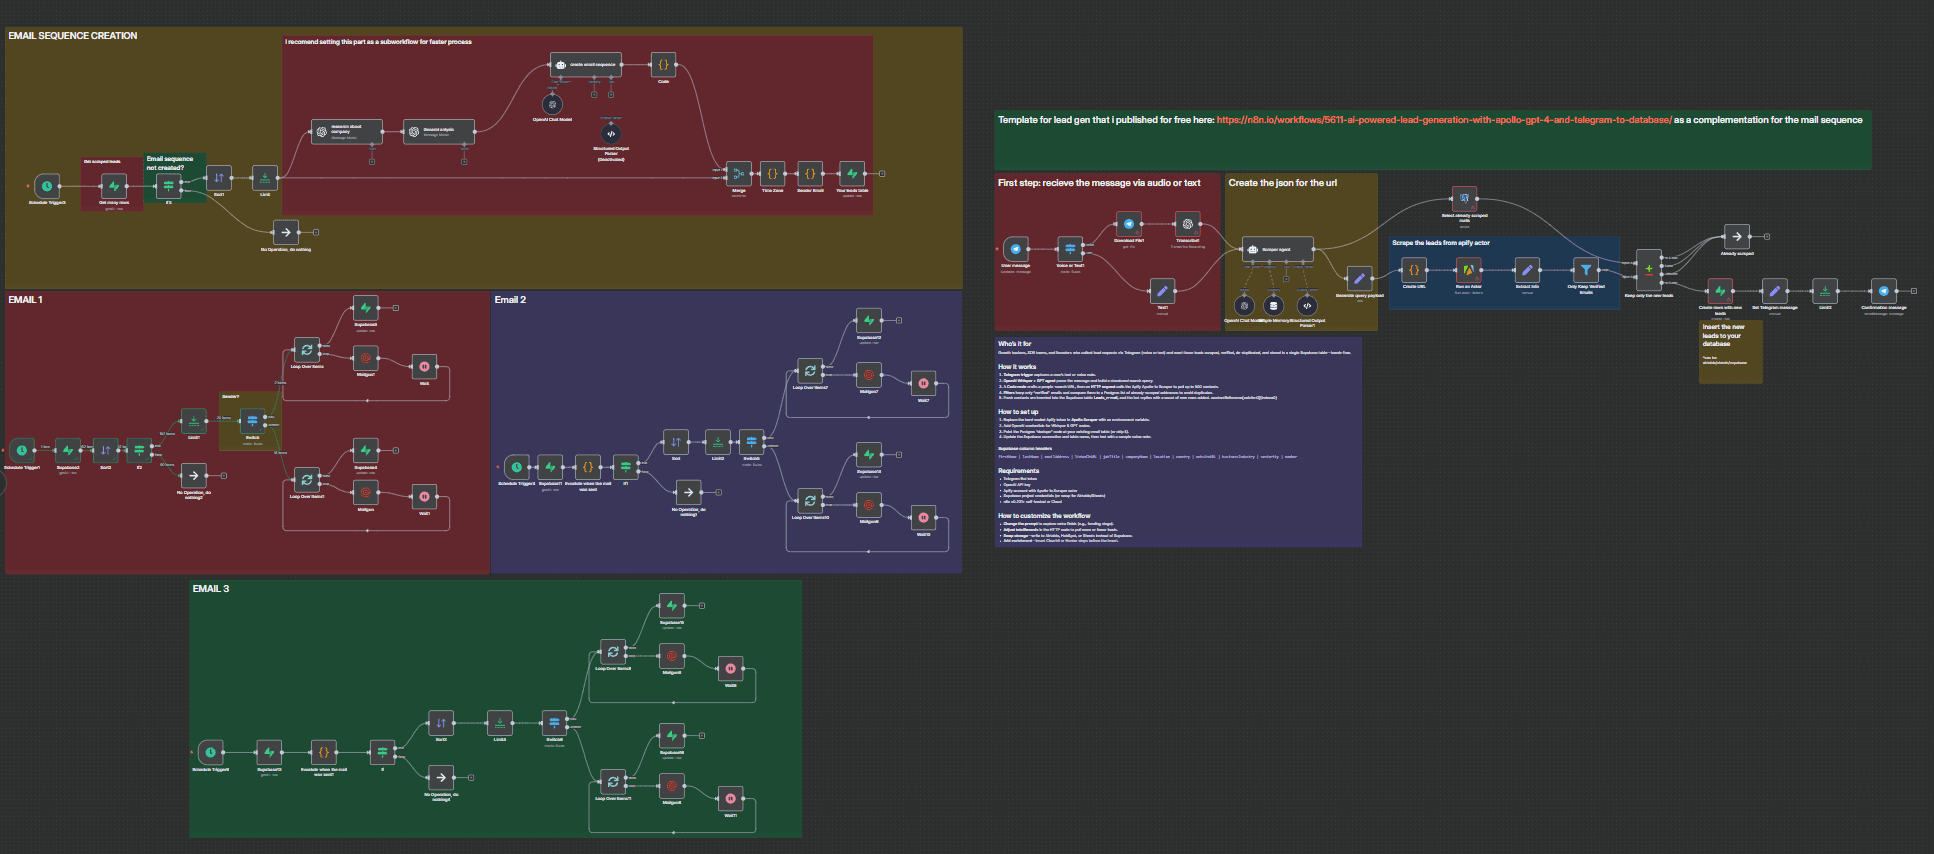Open the Create email sequence agent node
The width and height of the screenshot is (1934, 854).
(586, 64)
